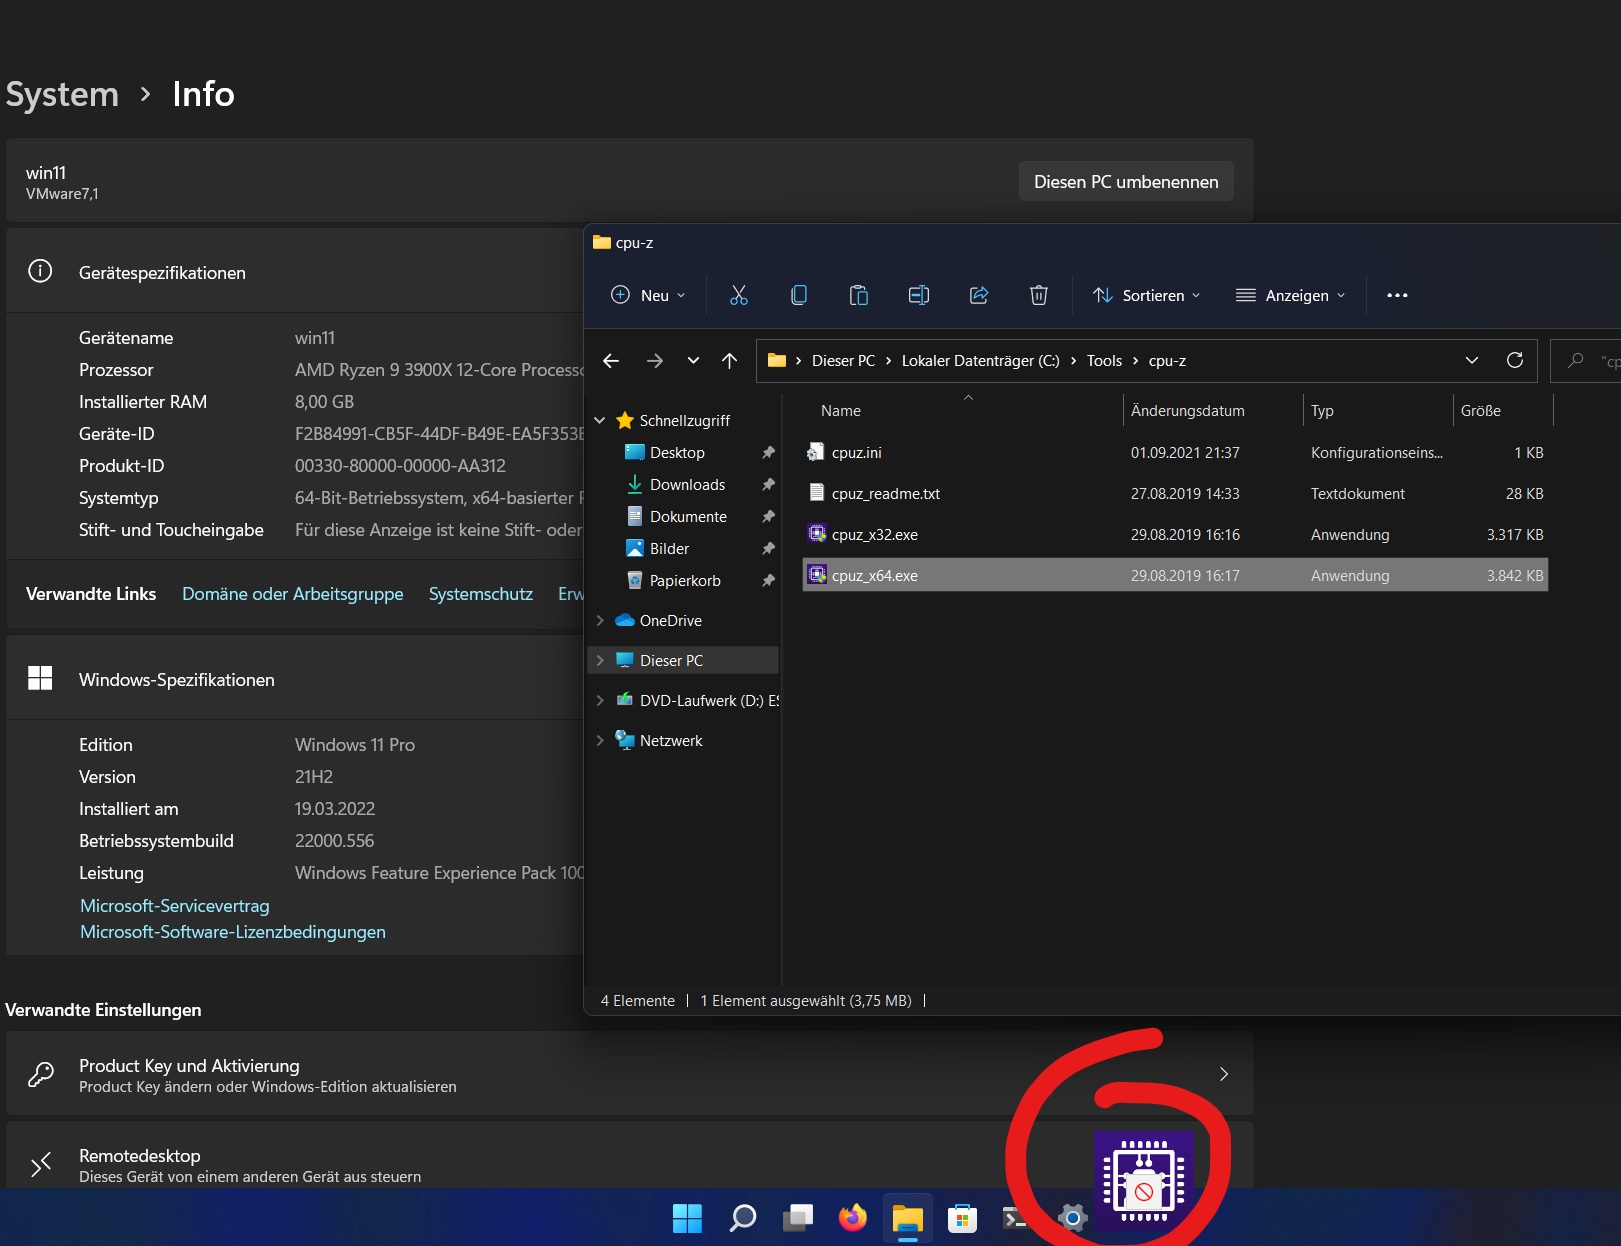Click the Paste icon in Explorer toolbar
1621x1246 pixels.
point(859,295)
